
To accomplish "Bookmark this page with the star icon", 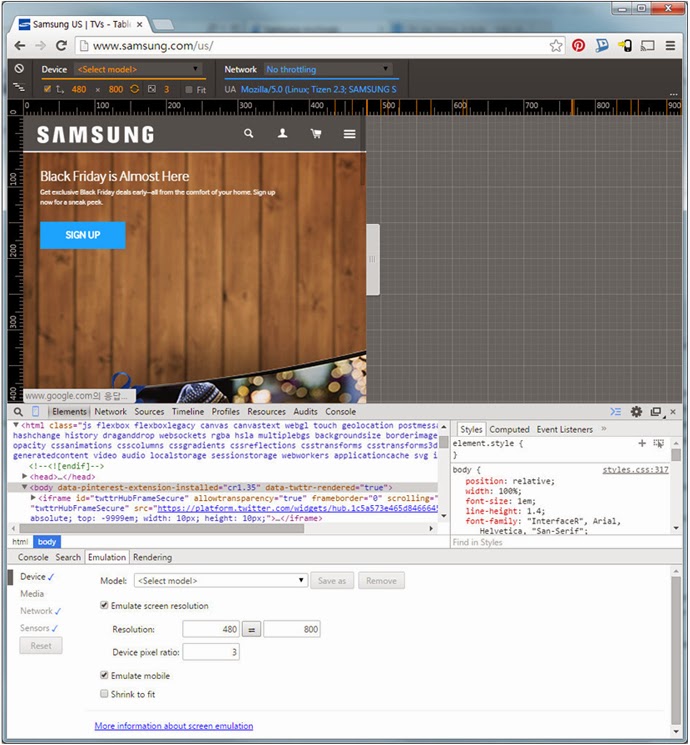I will 556,46.
